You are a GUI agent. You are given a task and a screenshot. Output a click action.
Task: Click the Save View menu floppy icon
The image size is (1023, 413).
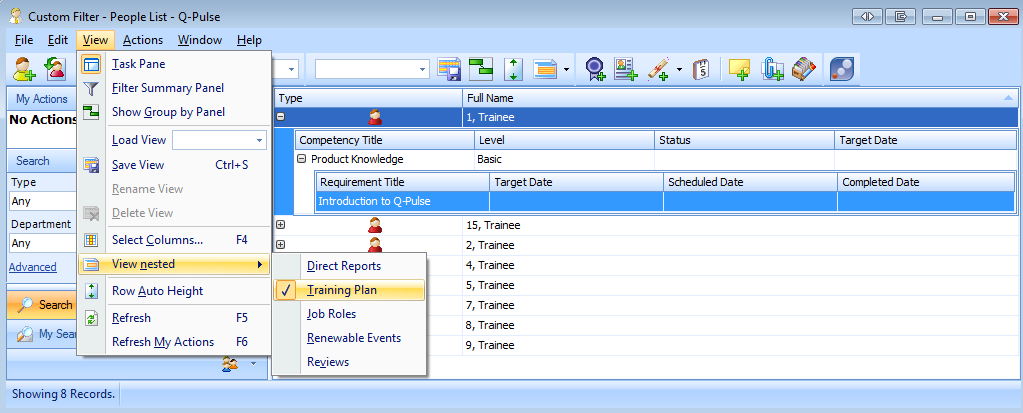91,165
